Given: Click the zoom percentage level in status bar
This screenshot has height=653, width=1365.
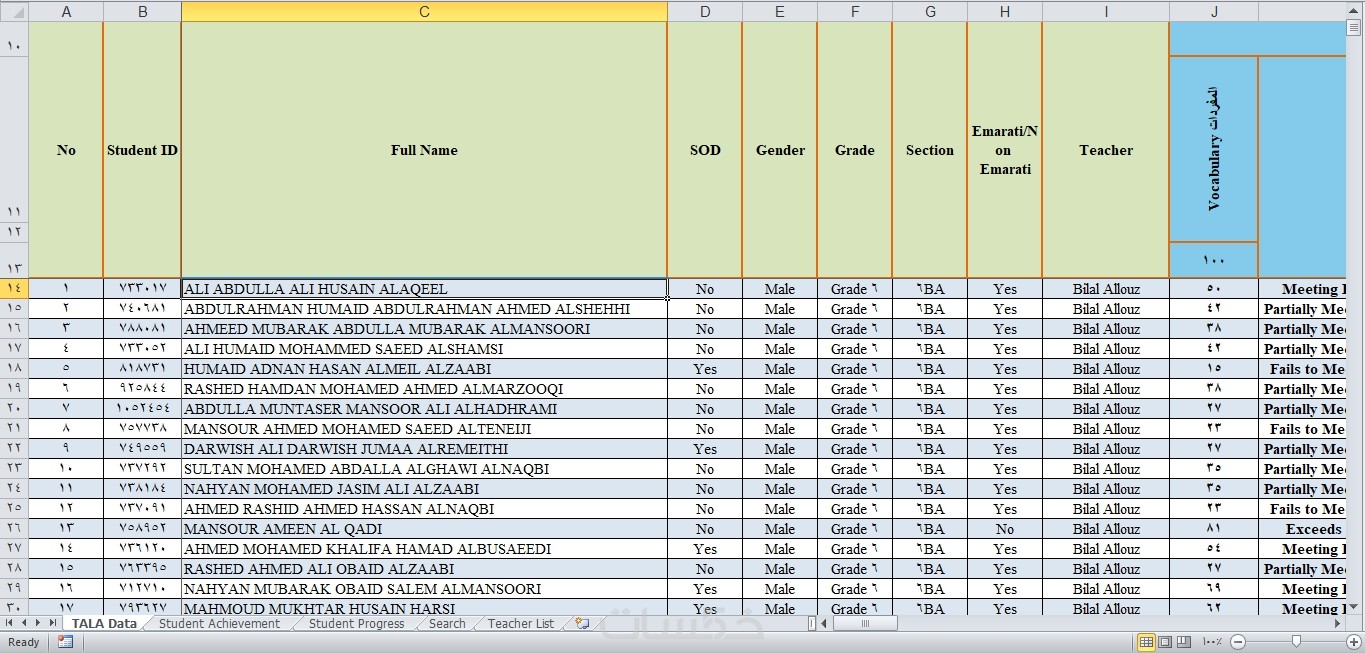Looking at the screenshot, I should tap(1212, 642).
